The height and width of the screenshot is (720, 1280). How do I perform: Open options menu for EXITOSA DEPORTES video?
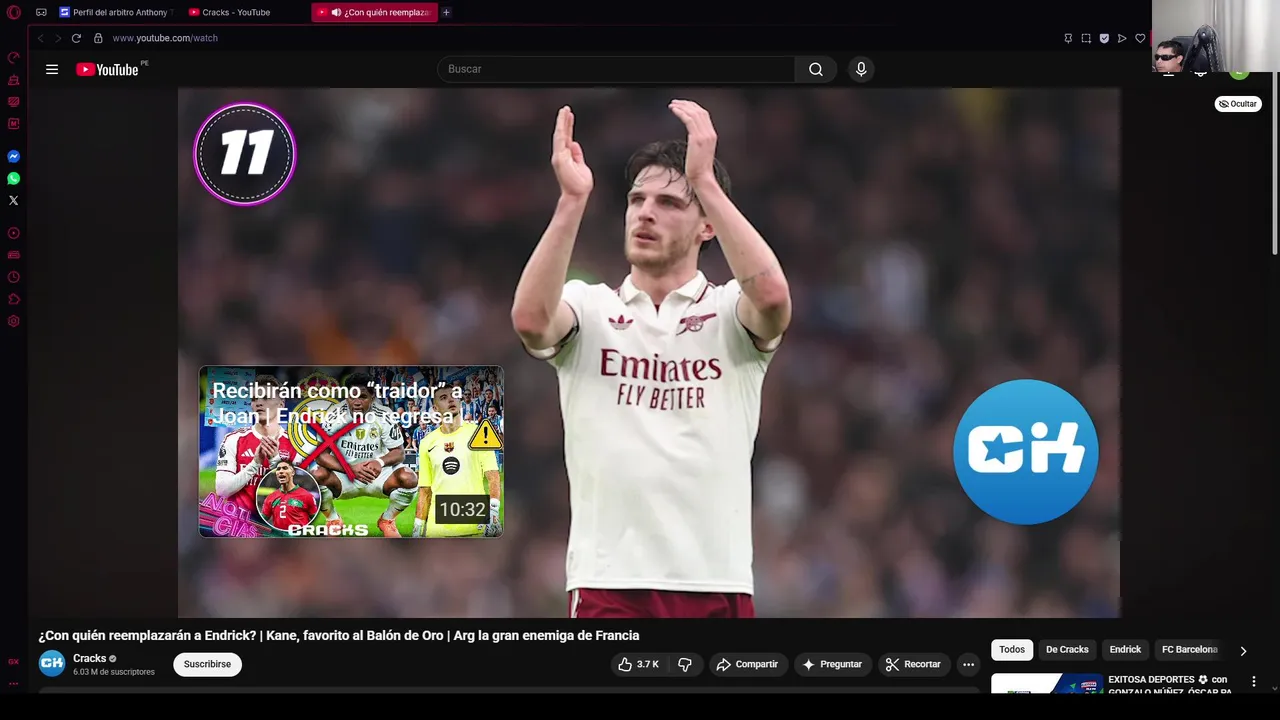click(x=1253, y=681)
